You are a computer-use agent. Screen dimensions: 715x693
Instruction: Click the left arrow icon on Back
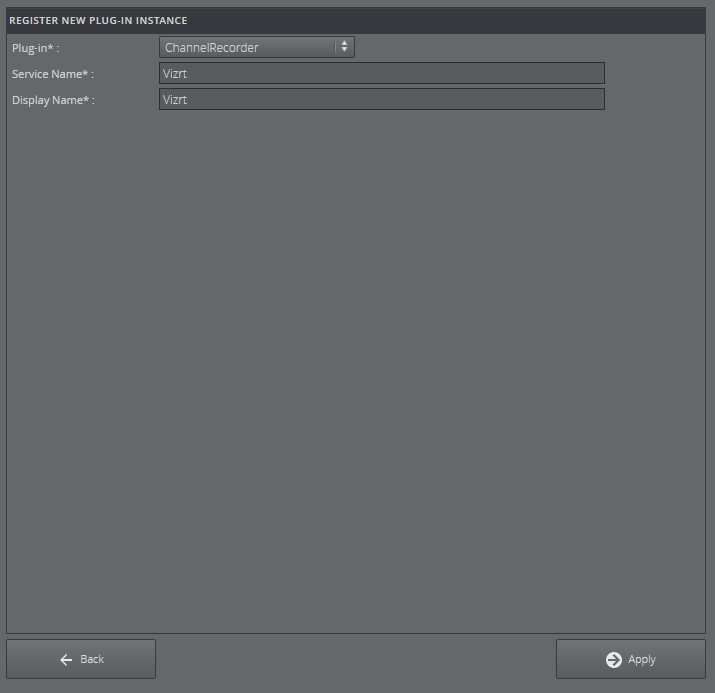click(x=66, y=659)
